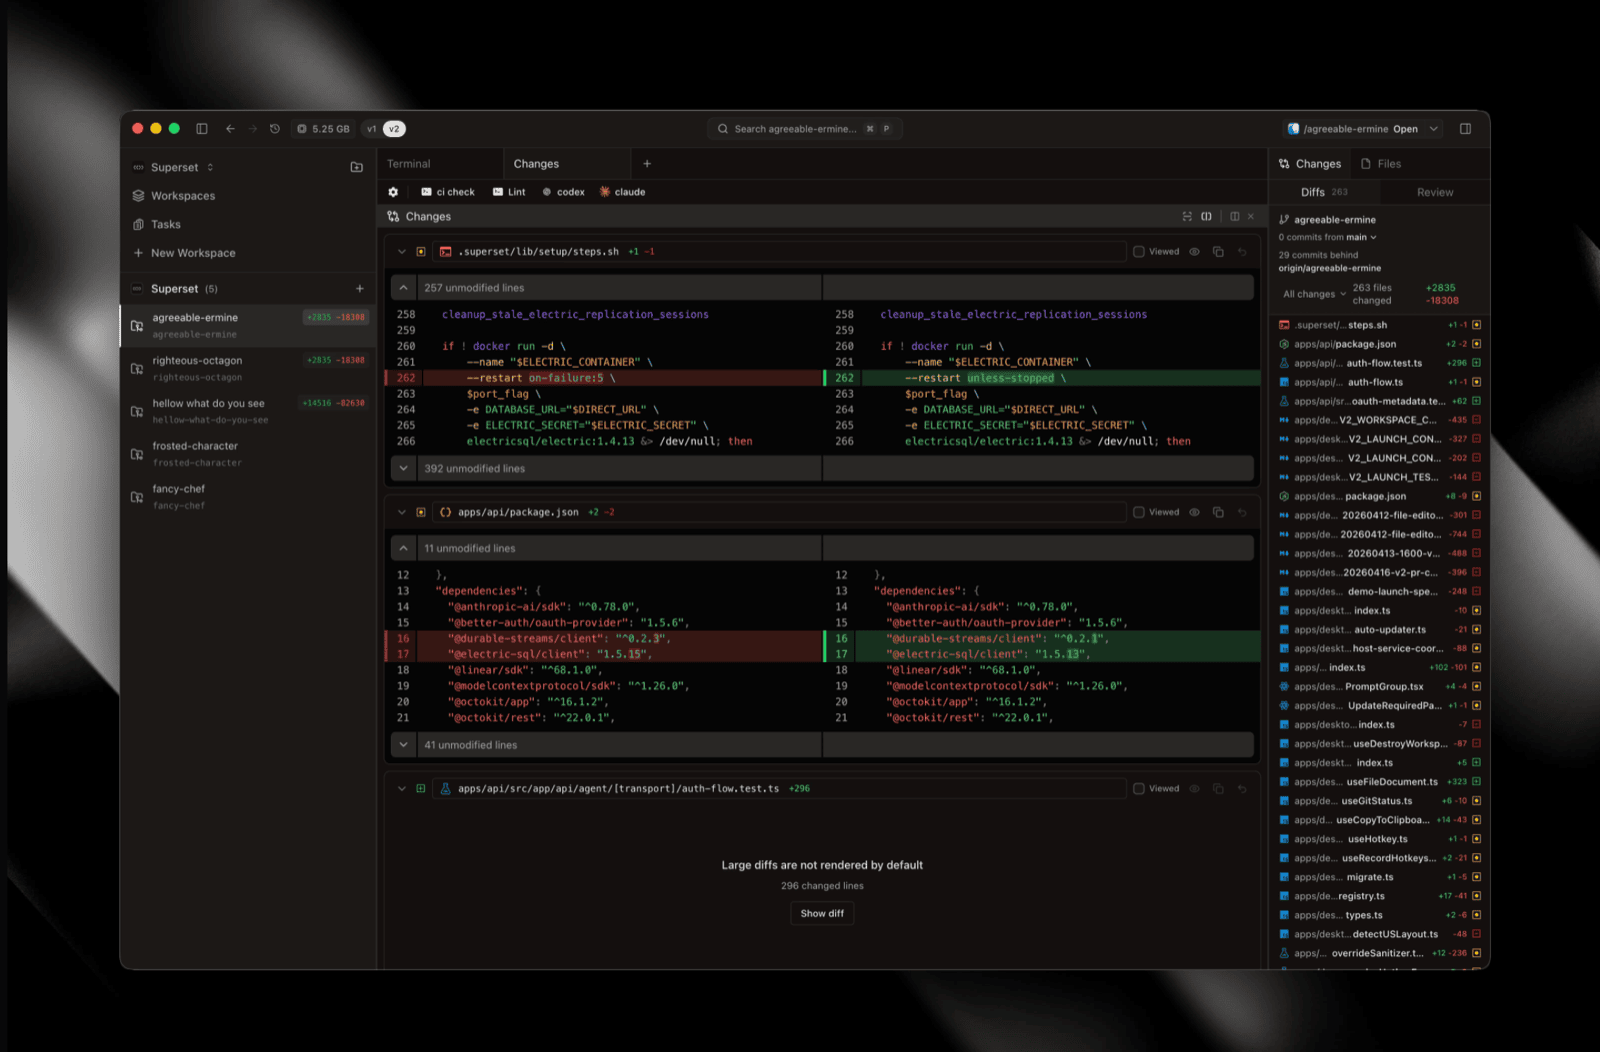Click revert arrow for apps/api/package.json
1600x1052 pixels.
coord(1242,512)
